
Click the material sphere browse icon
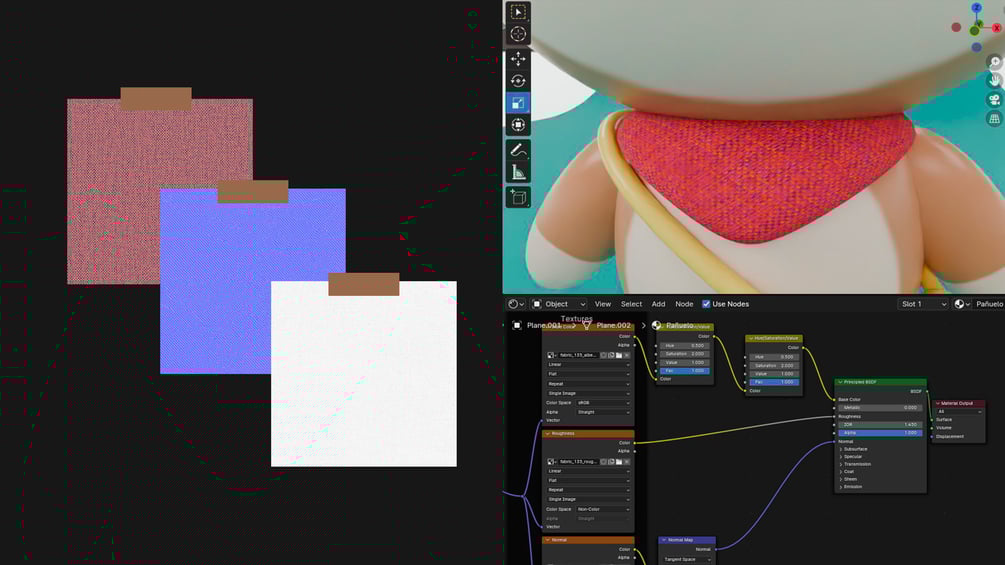962,304
